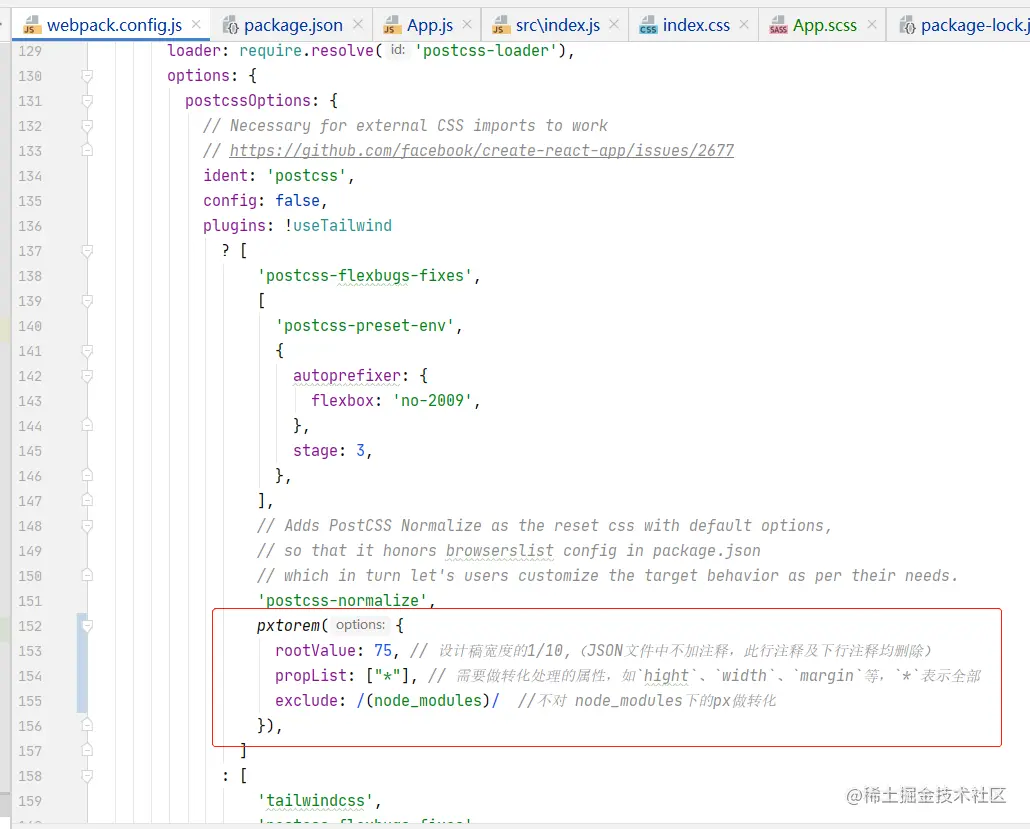Click the JS file icon on webpack.config.js tab
This screenshot has width=1030, height=829.
[31, 25]
